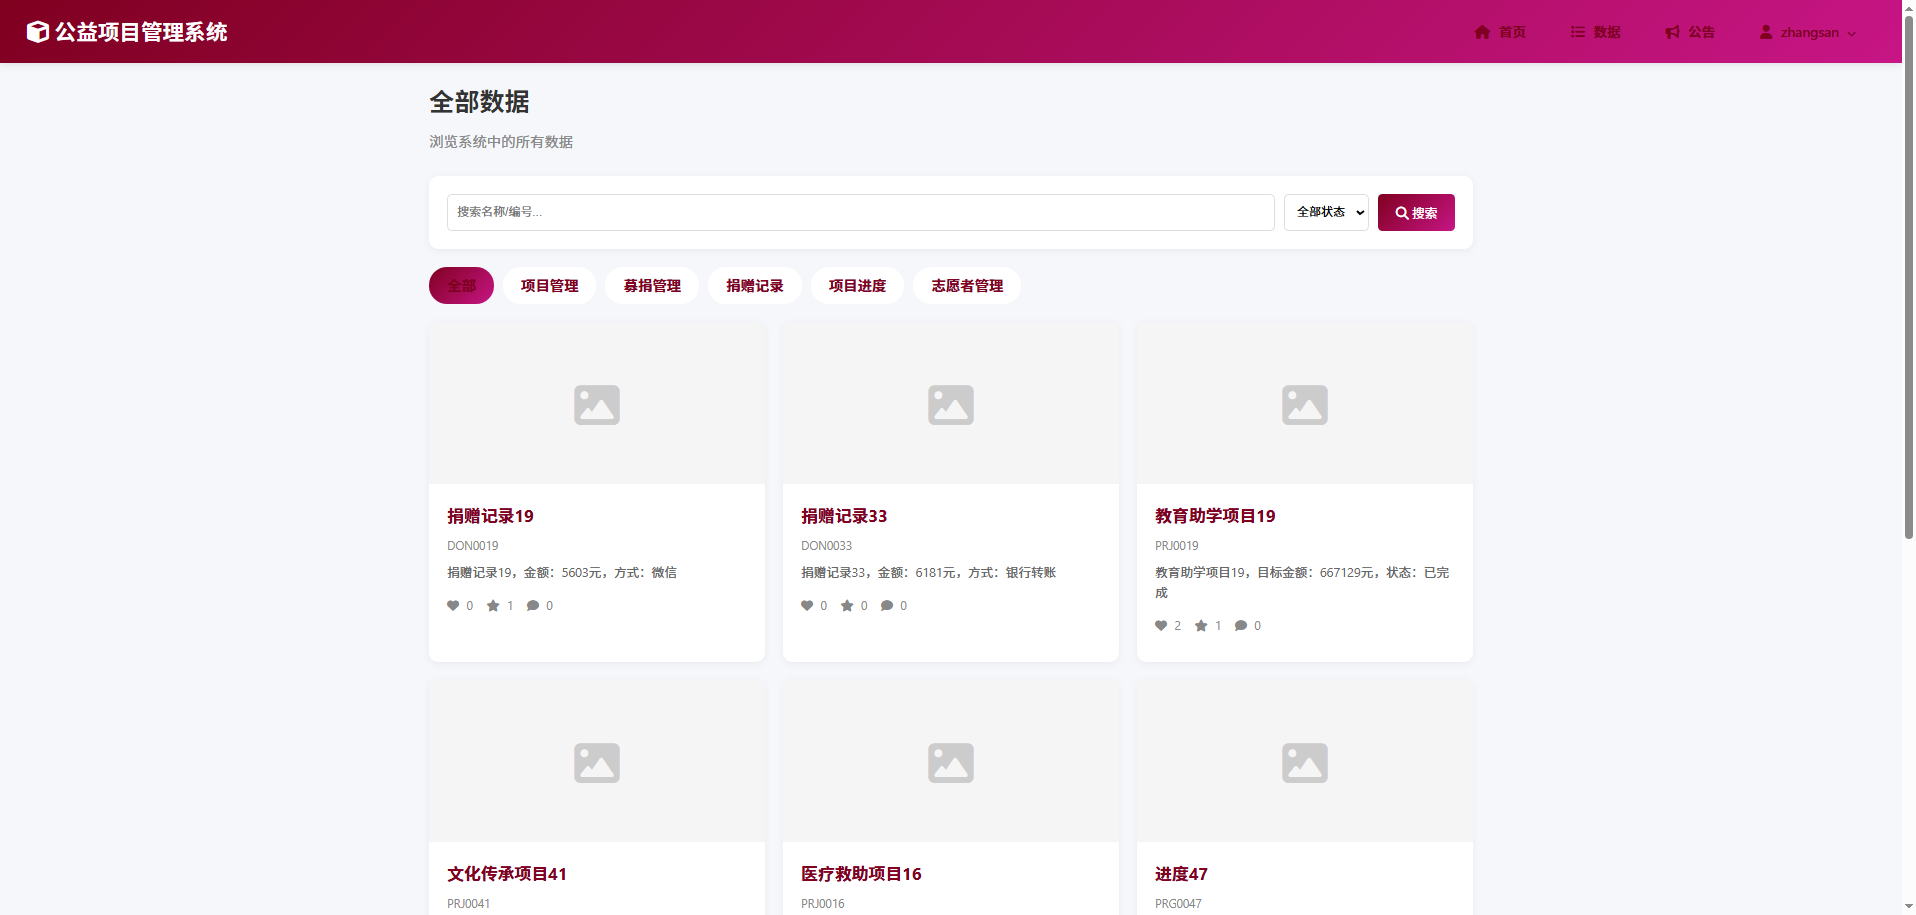Click the megaphone icon next to 公告

(1672, 32)
